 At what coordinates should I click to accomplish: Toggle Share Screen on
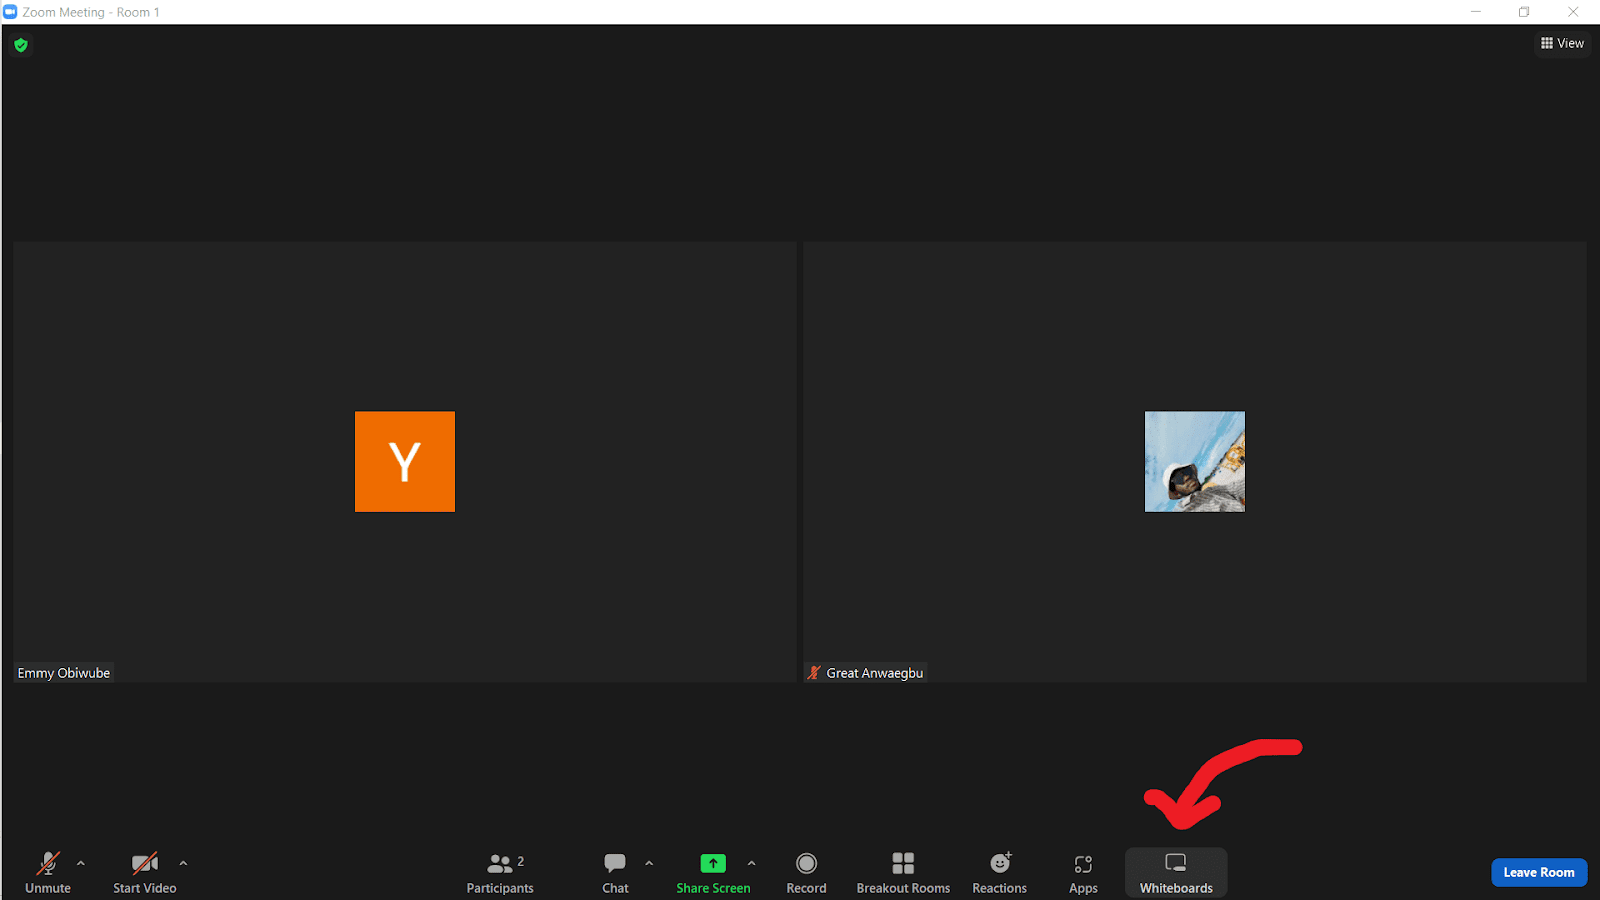(x=712, y=871)
